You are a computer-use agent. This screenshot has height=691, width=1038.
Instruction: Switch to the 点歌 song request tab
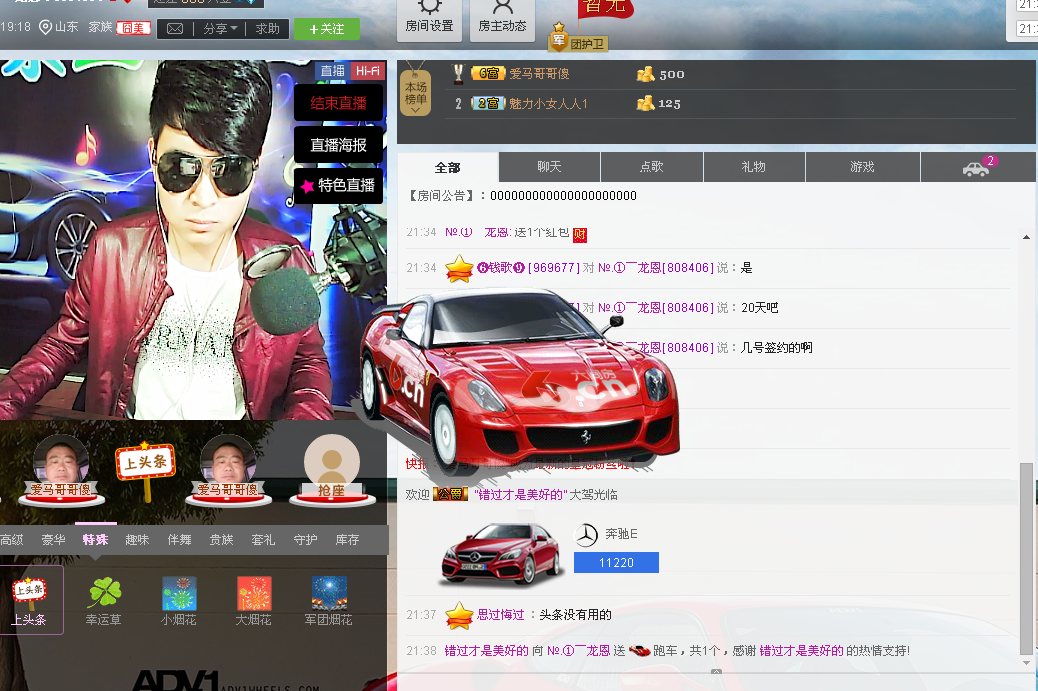[652, 167]
